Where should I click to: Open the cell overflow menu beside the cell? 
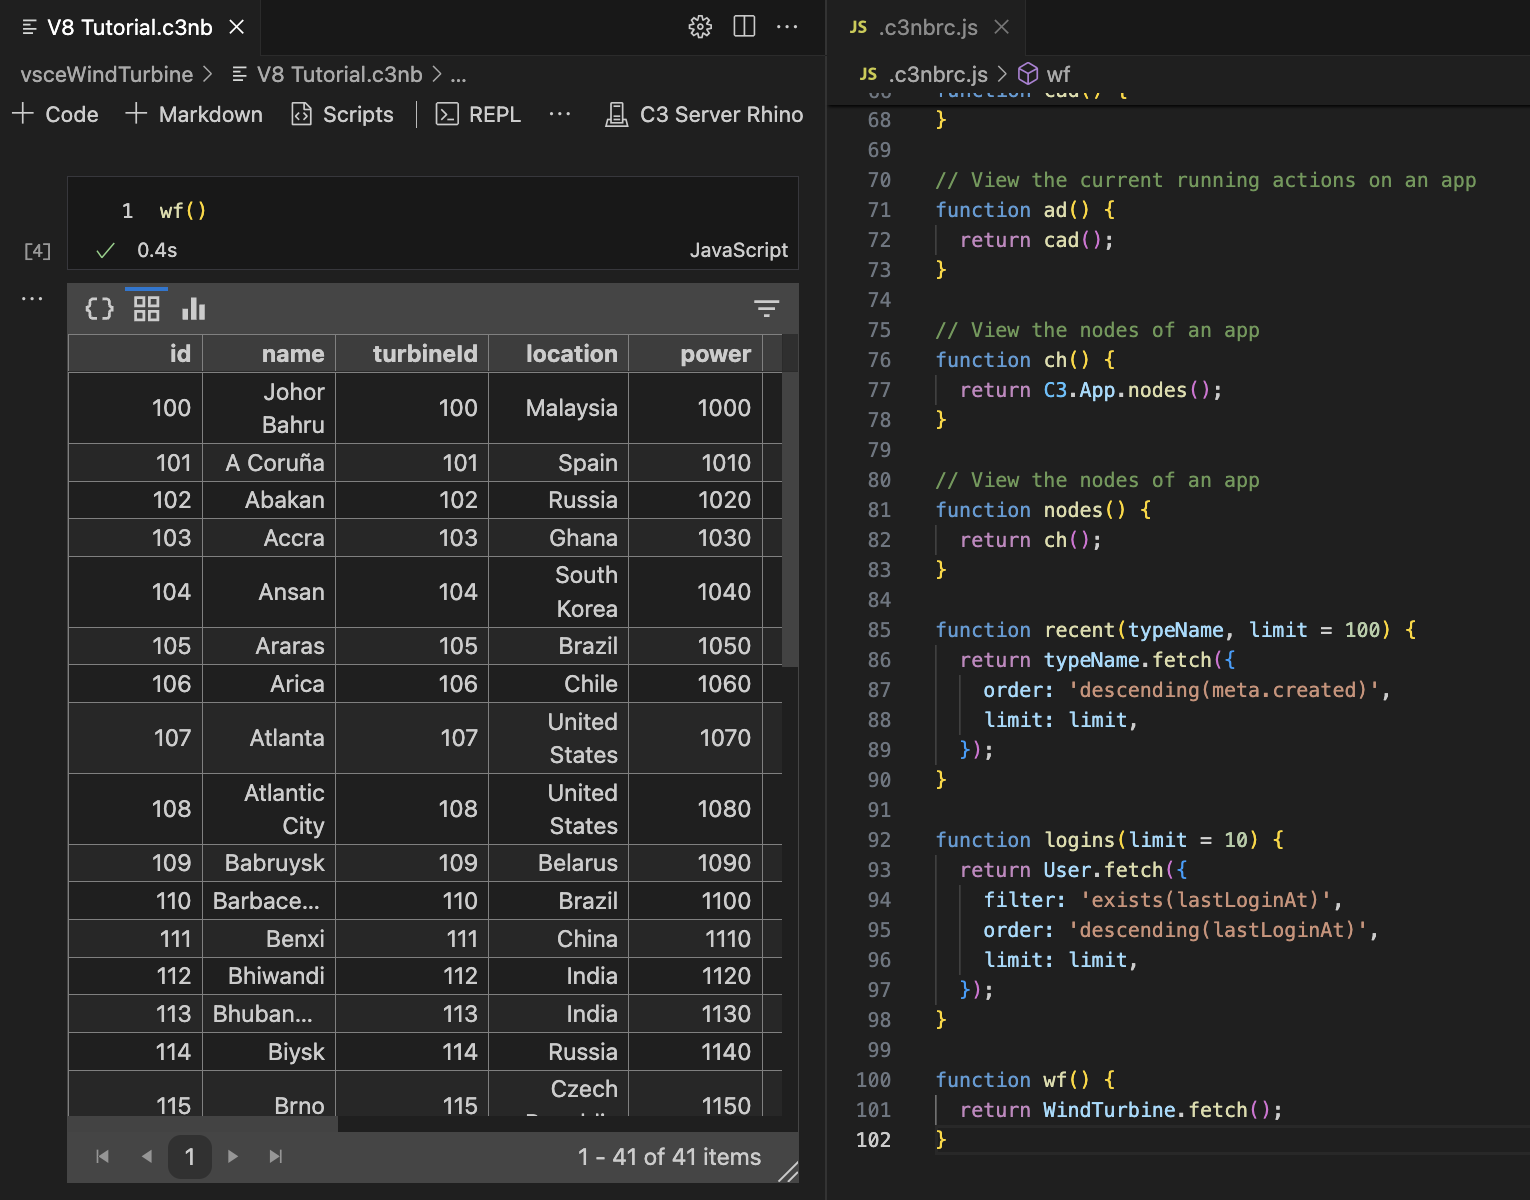[x=32, y=297]
